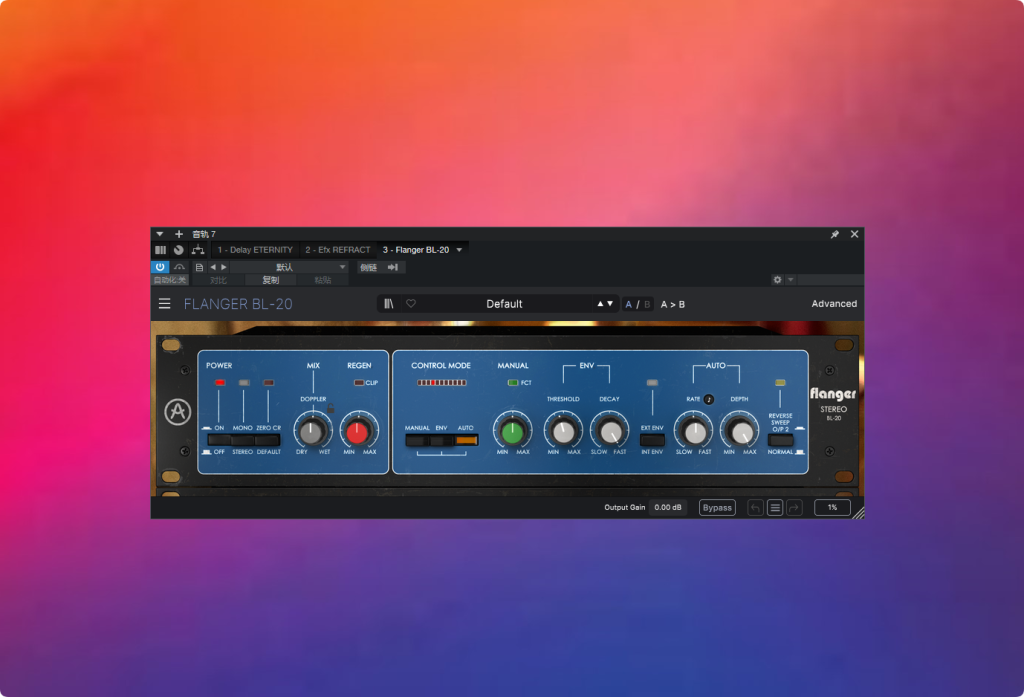Viewport: 1024px width, 697px height.
Task: Set control mode to ENV
Action: [441, 440]
